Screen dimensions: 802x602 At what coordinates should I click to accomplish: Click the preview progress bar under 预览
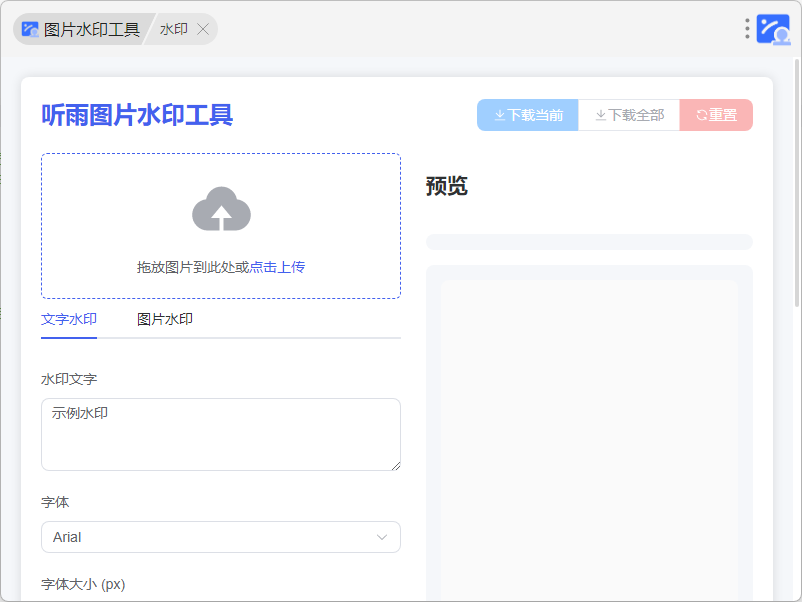[589, 242]
